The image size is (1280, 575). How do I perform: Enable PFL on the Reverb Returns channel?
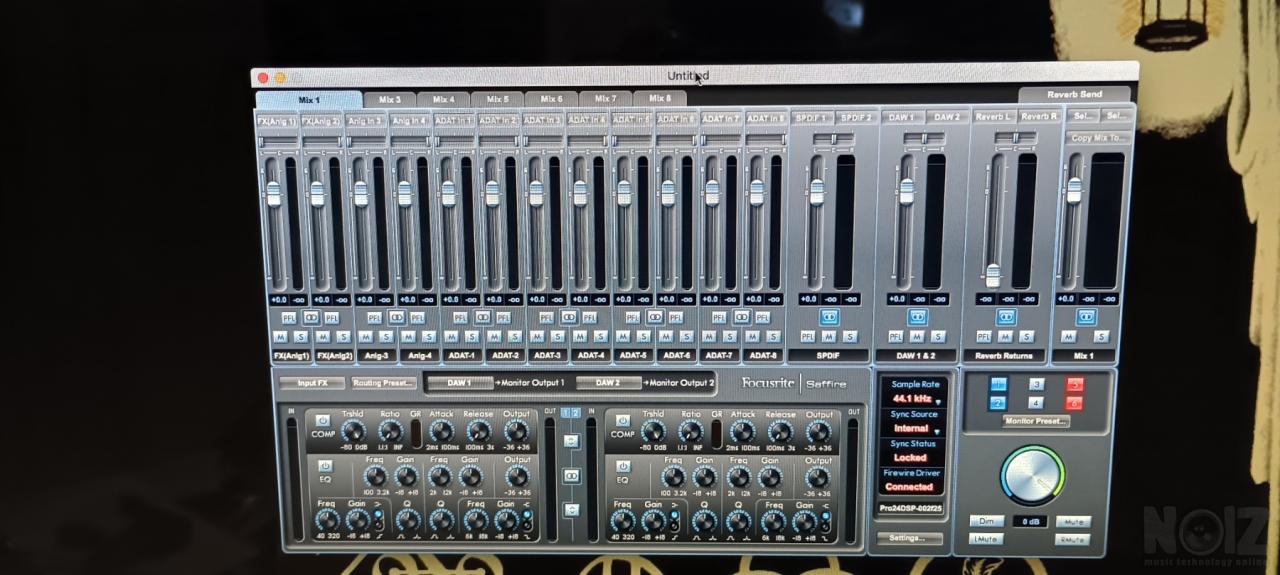click(983, 337)
